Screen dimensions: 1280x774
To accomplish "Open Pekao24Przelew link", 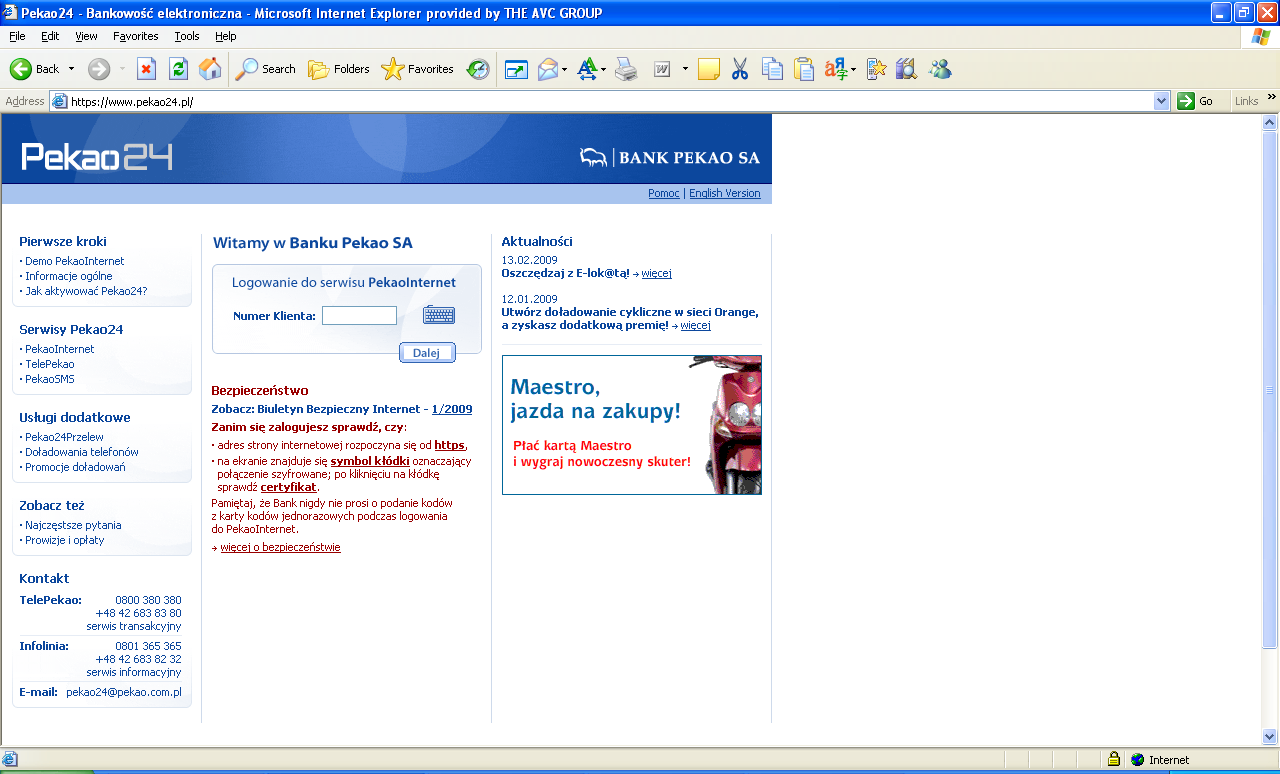I will point(64,437).
